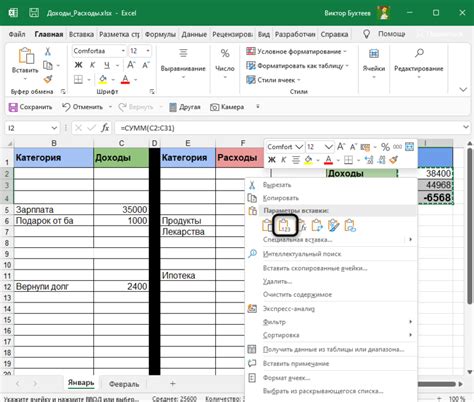Click the insert function fx button
This screenshot has width=474, height=402.
click(x=105, y=128)
